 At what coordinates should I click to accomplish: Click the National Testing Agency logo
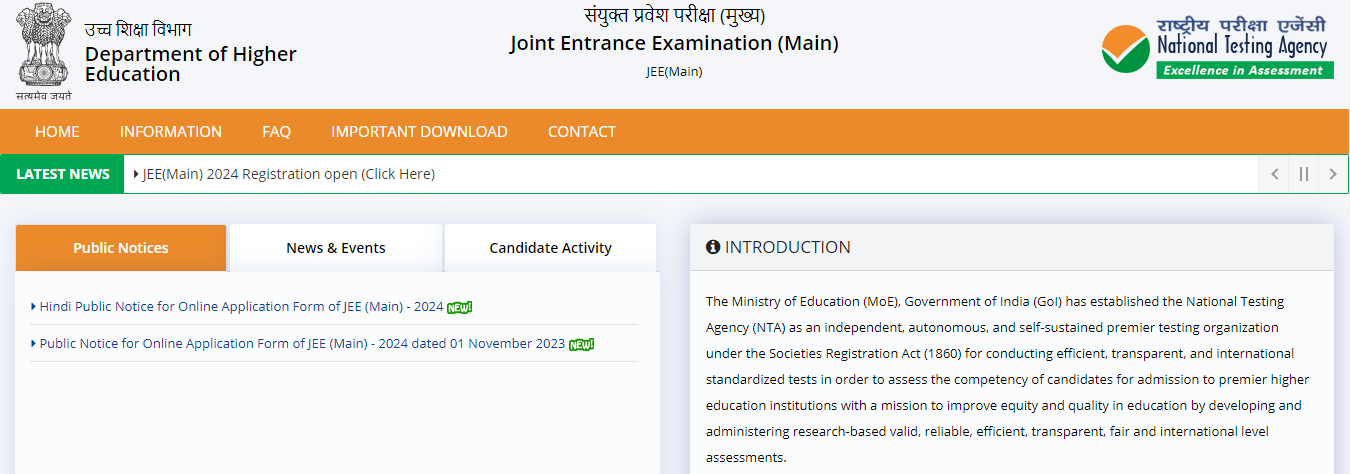(x=1216, y=47)
